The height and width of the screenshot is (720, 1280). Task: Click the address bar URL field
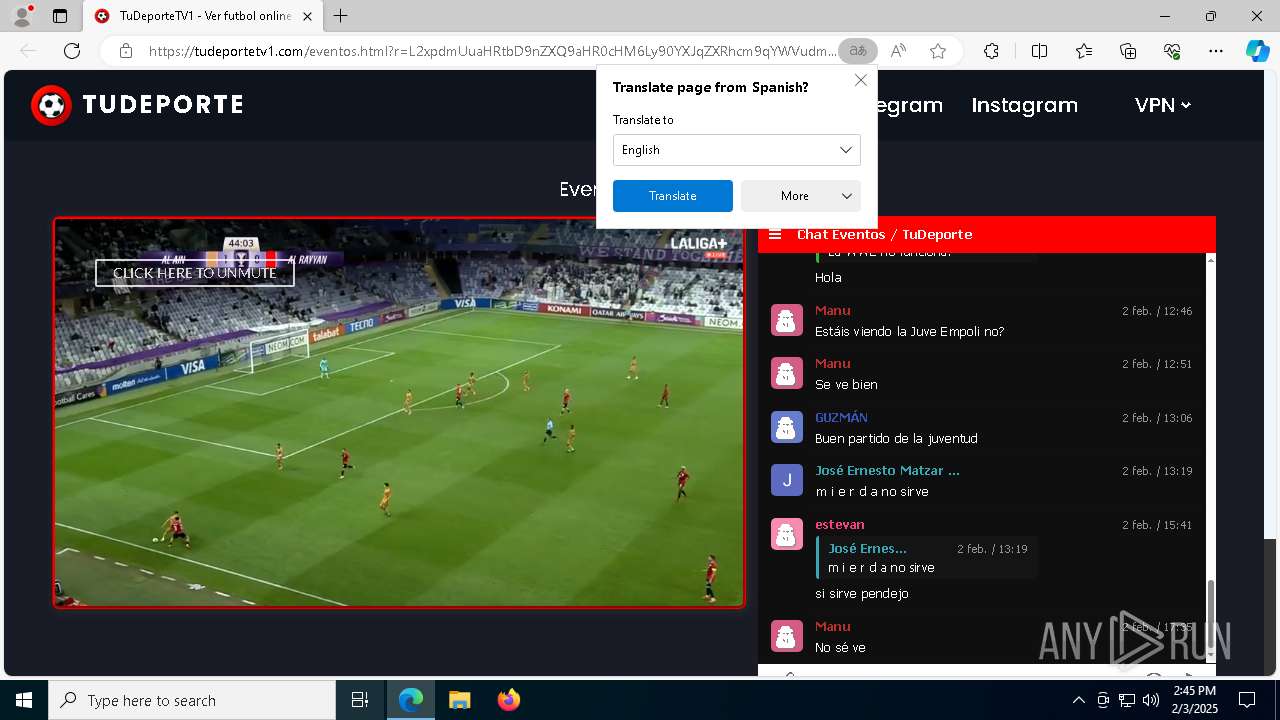coord(492,51)
